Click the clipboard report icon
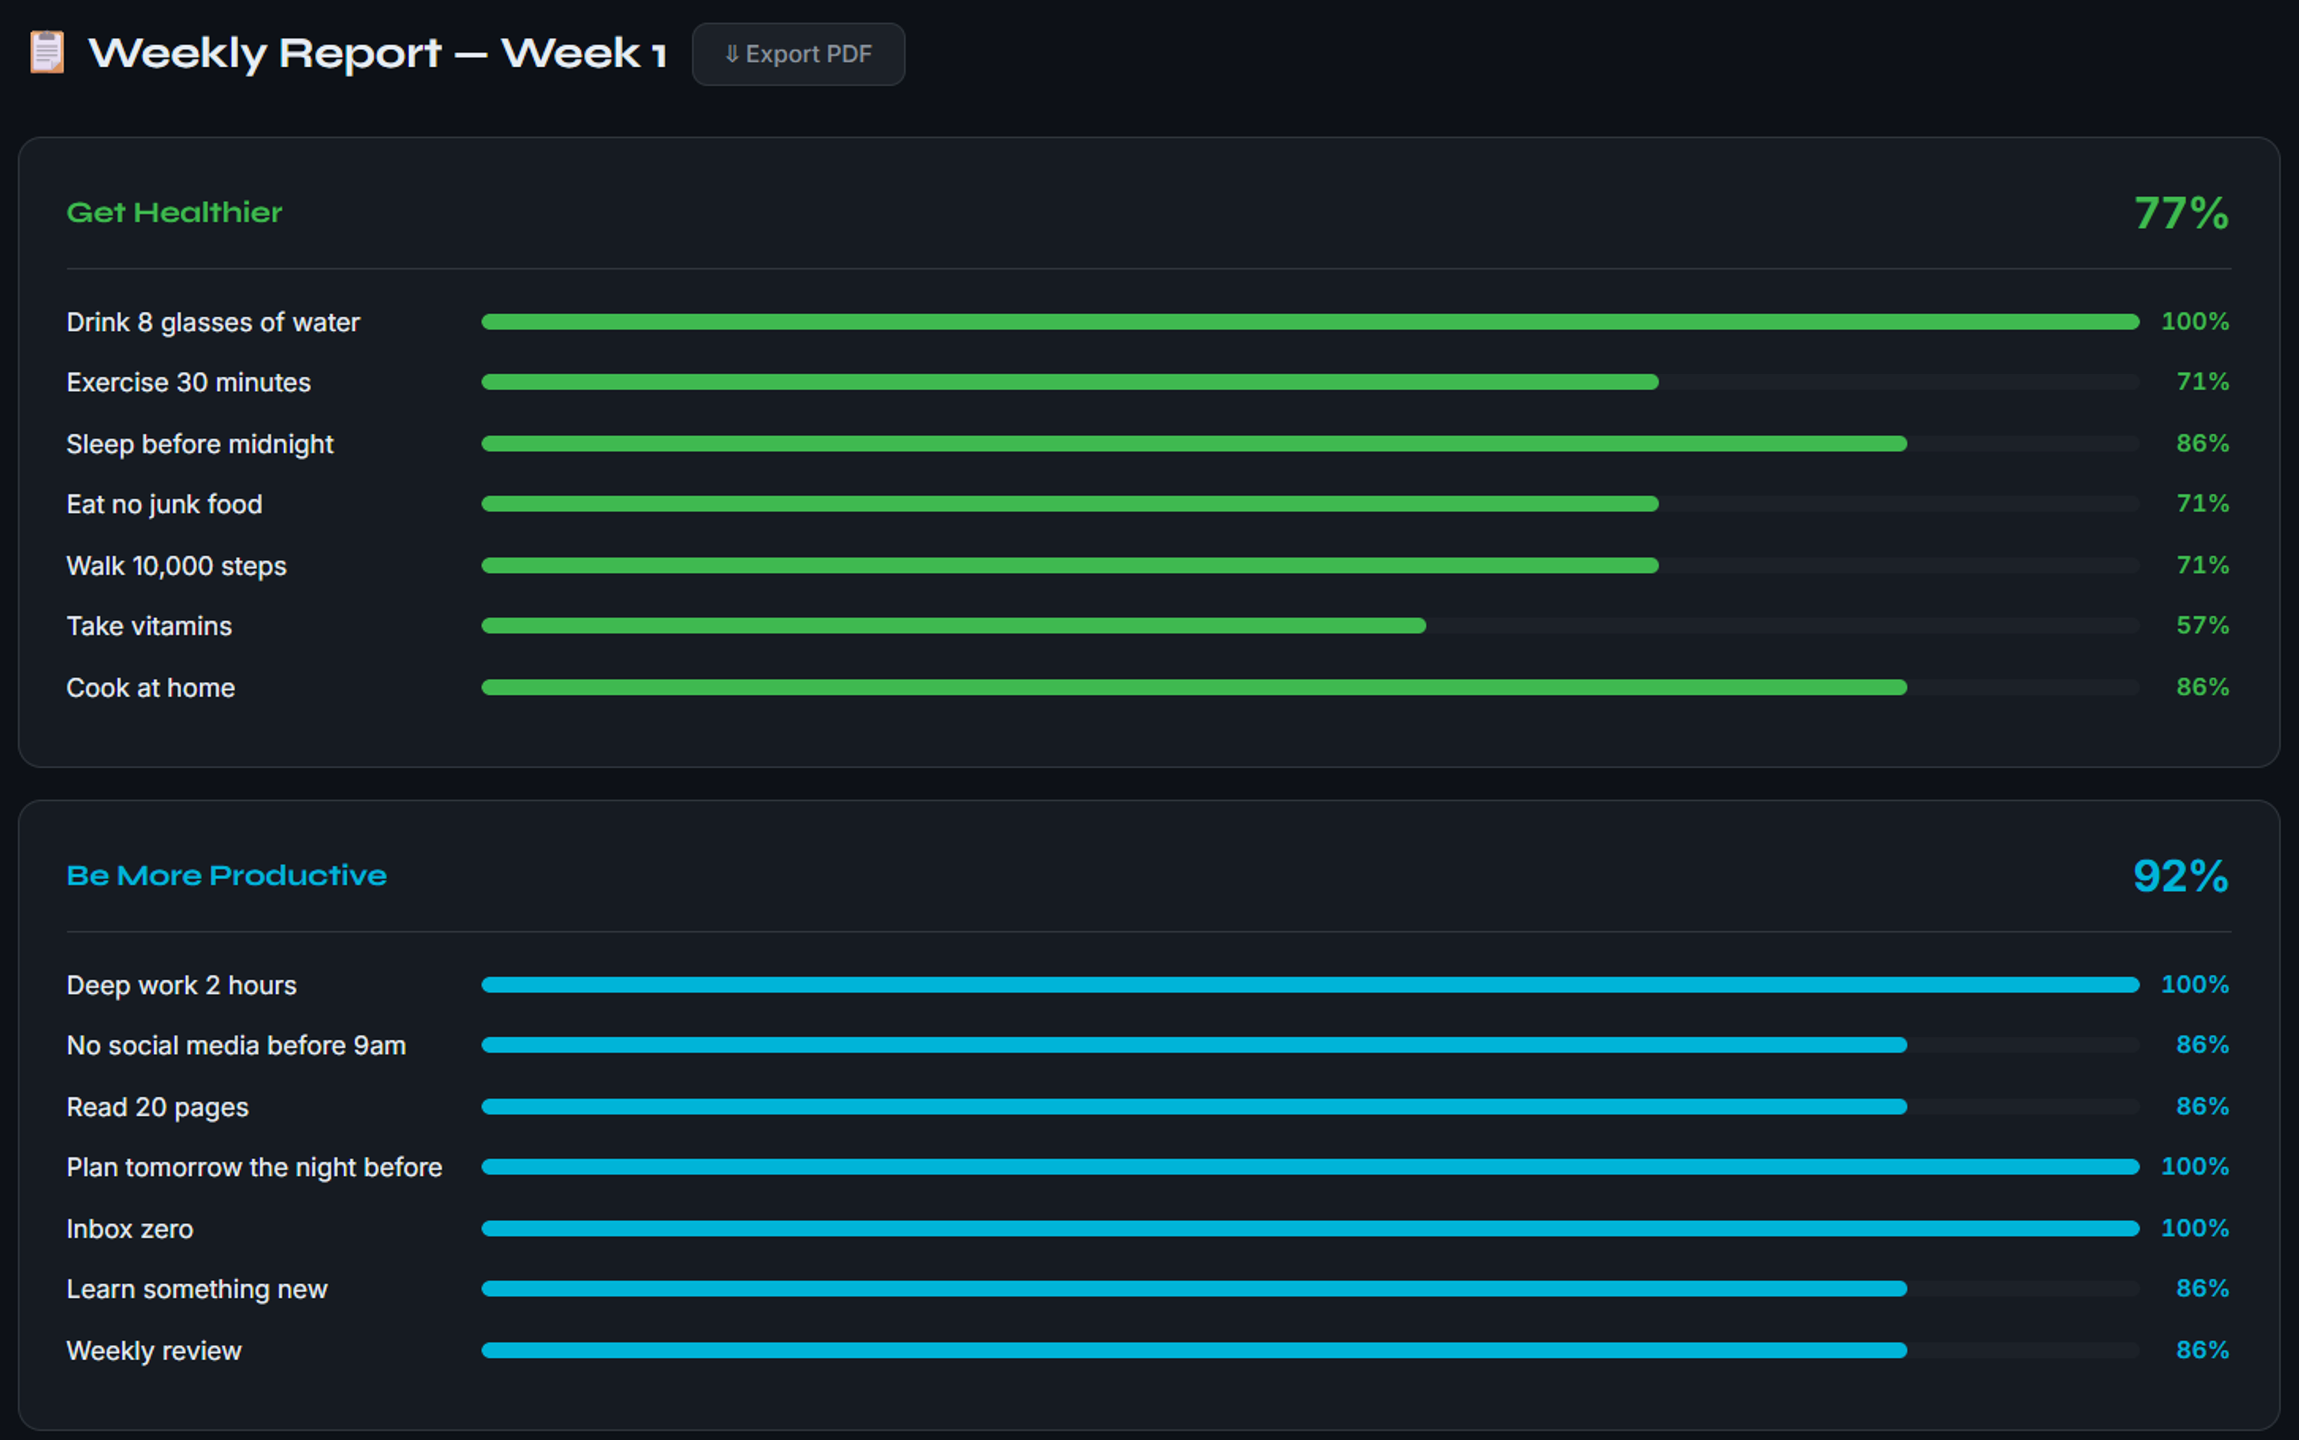2299x1440 pixels. (x=46, y=53)
